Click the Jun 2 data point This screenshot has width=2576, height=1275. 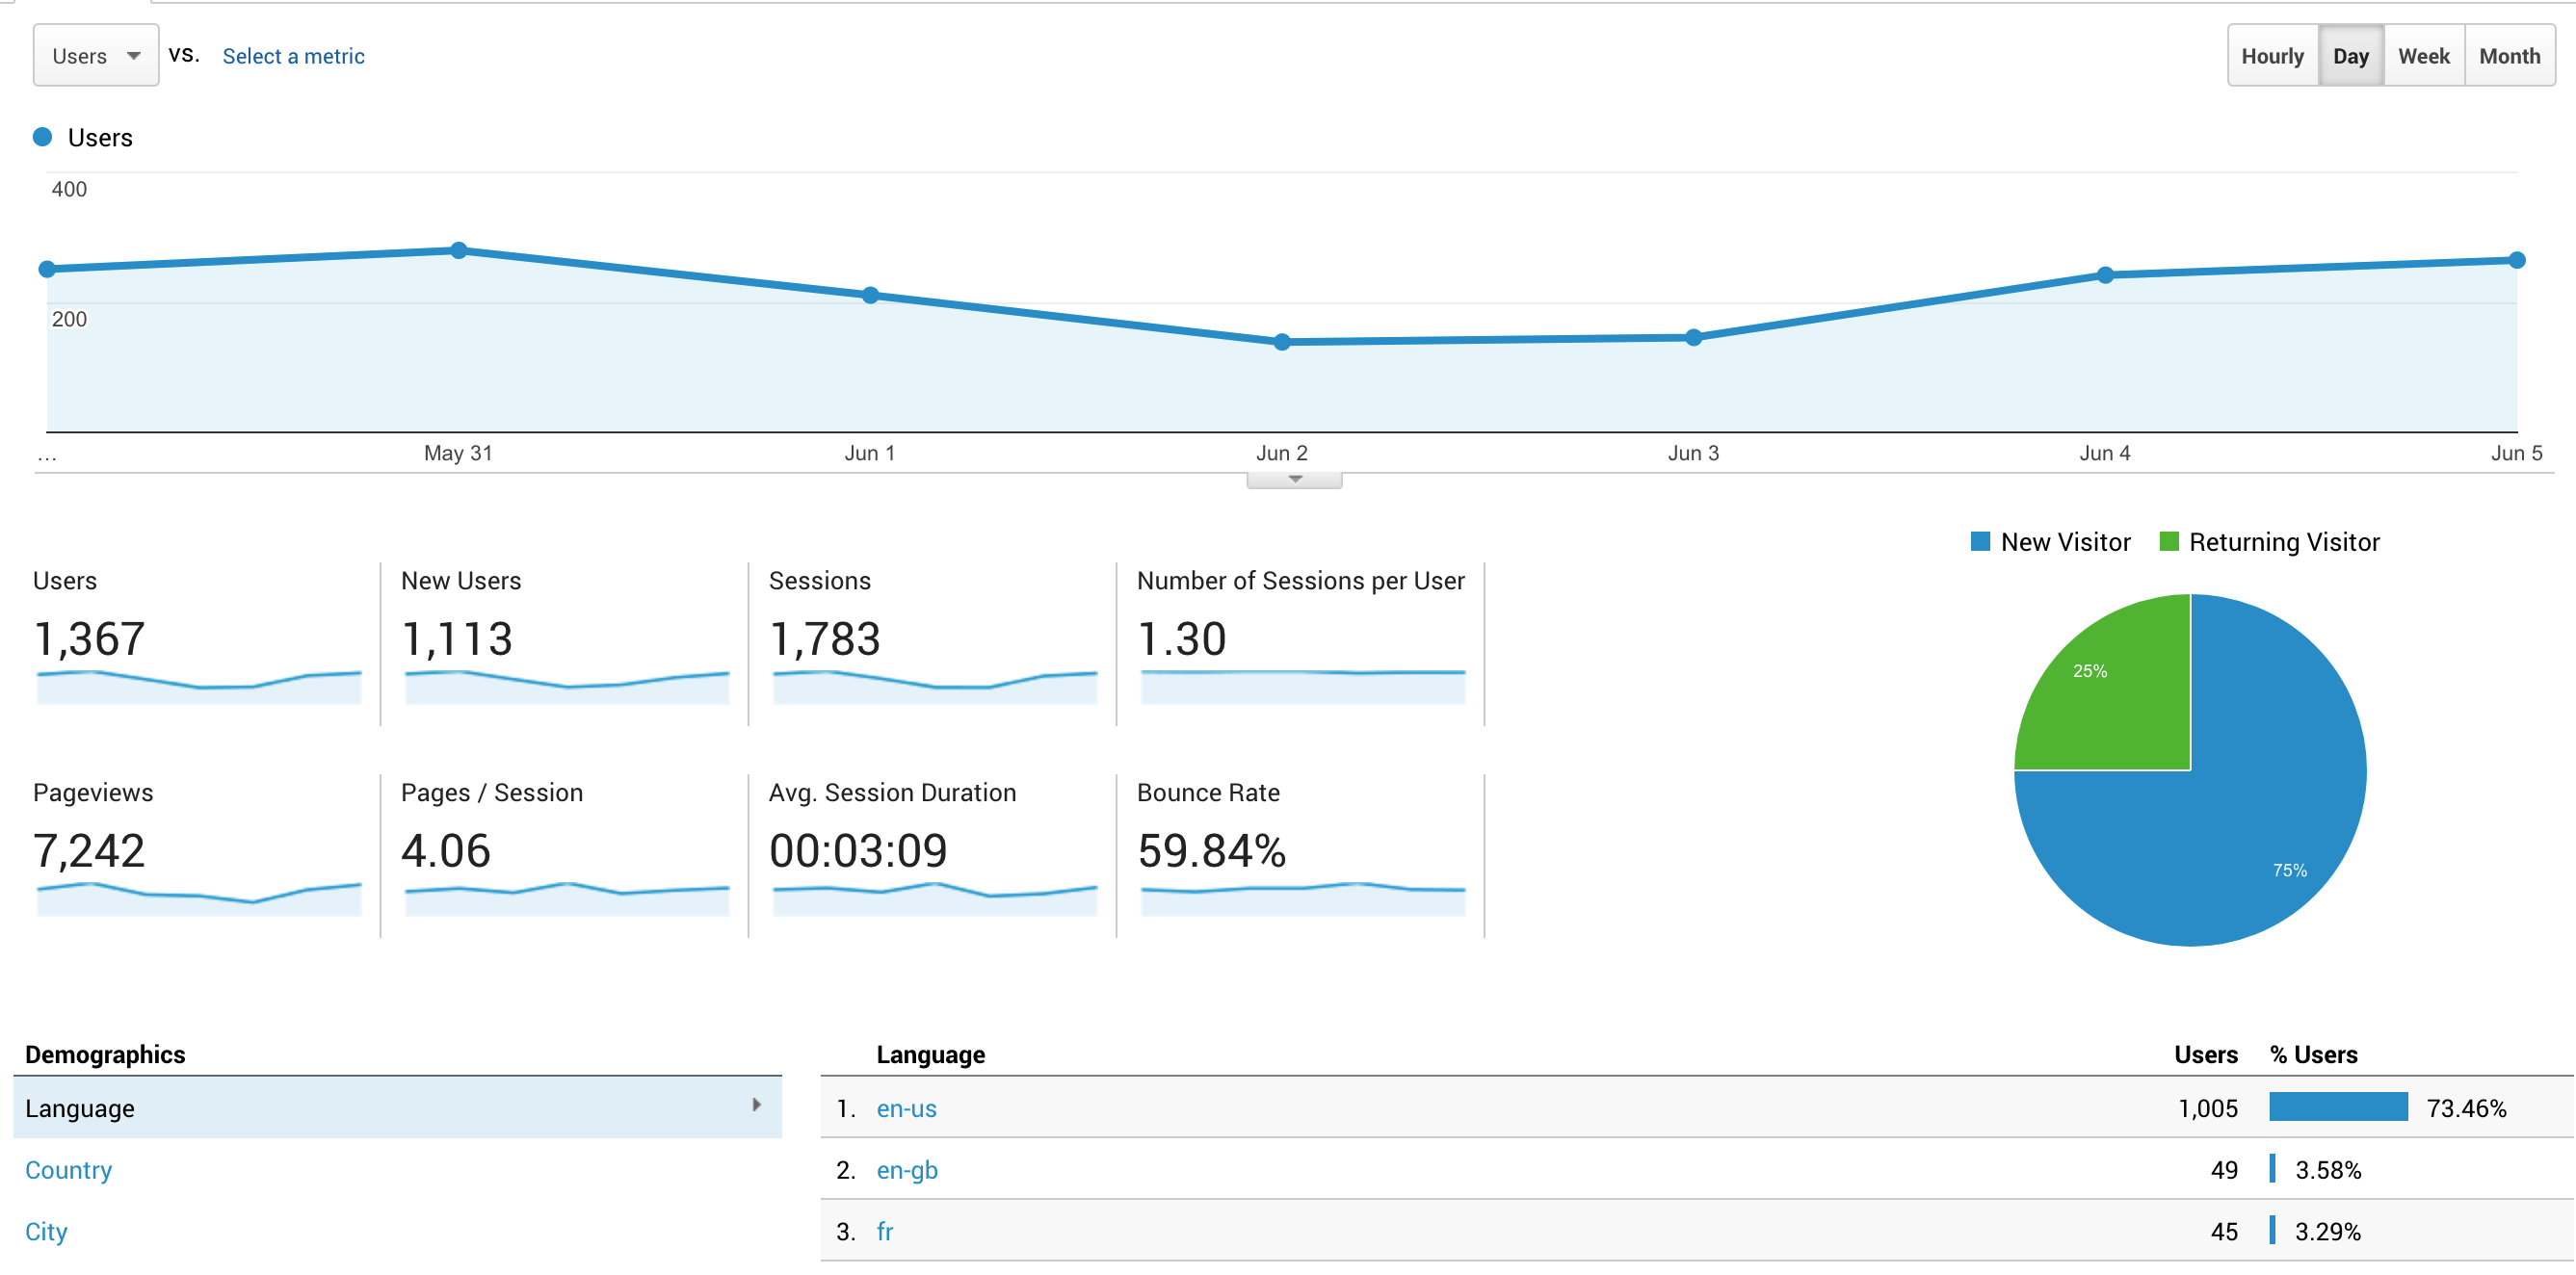pos(1282,342)
